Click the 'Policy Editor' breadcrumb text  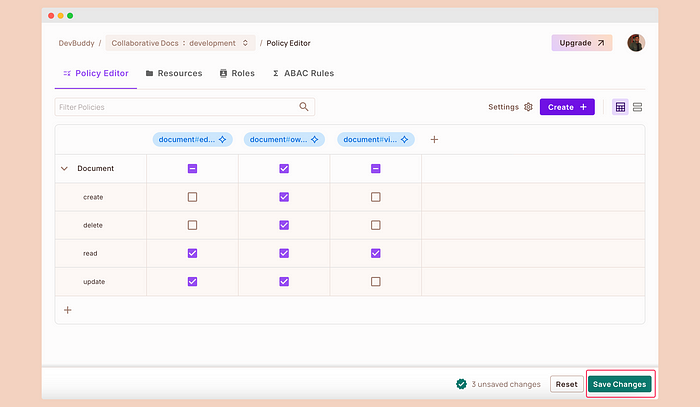coord(288,43)
